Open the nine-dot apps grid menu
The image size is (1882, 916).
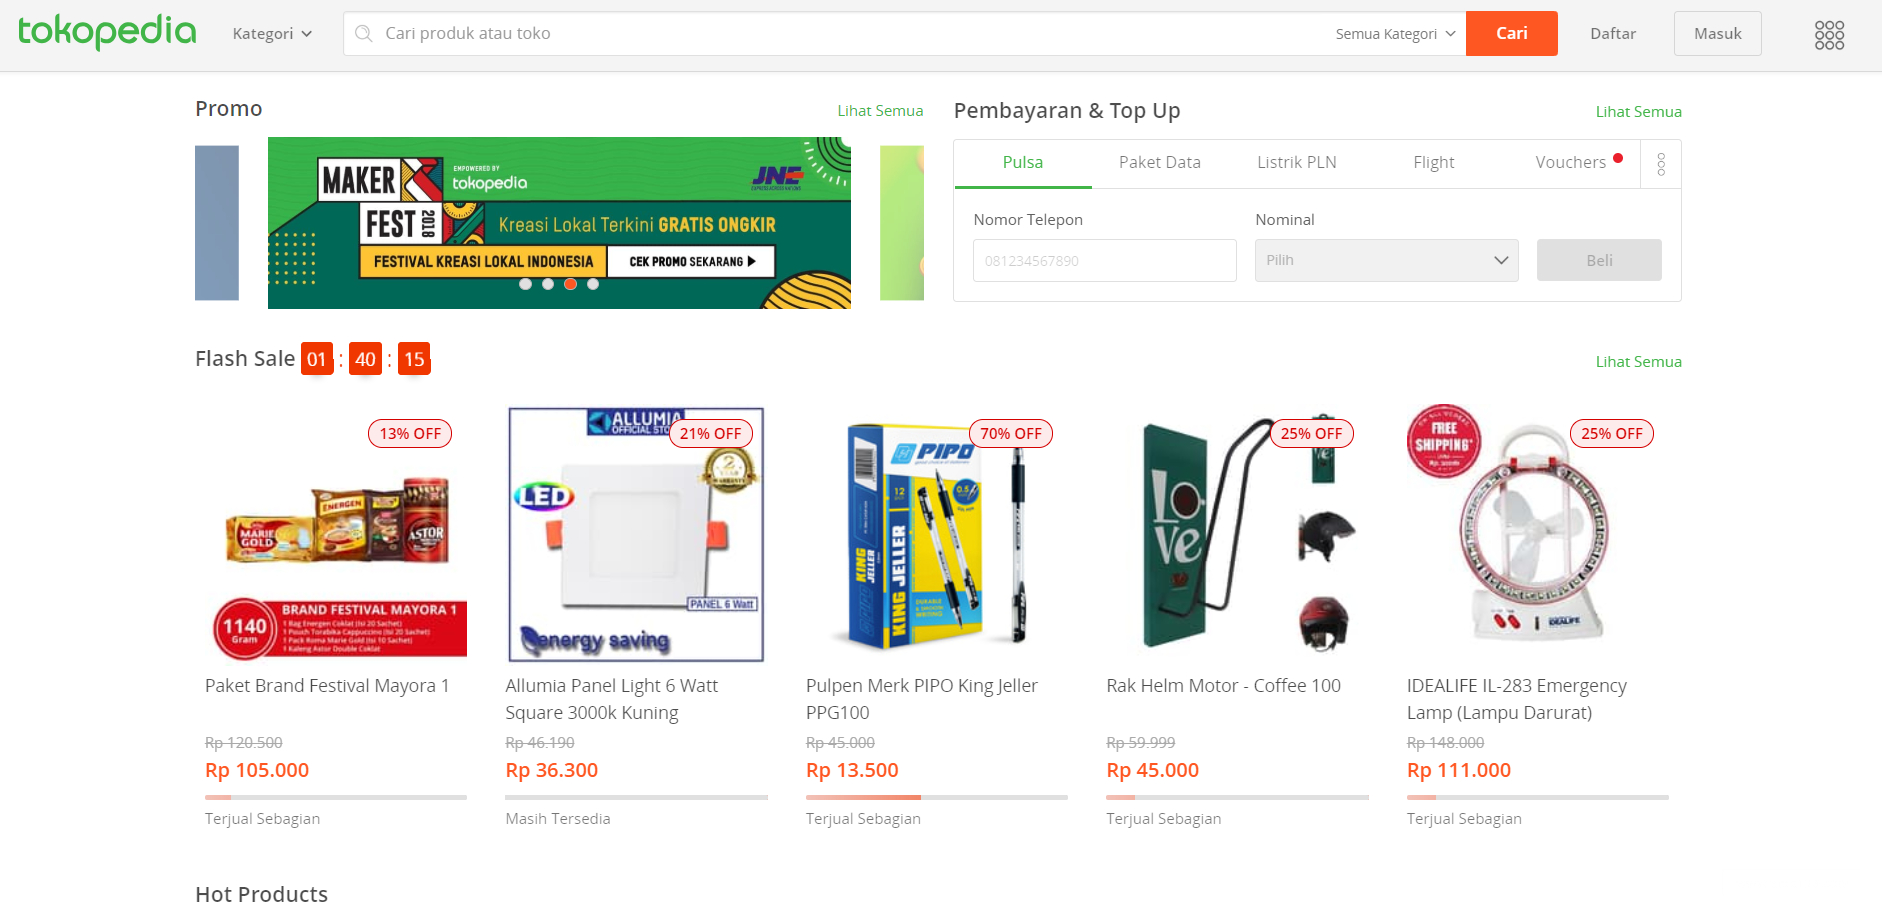pyautogui.click(x=1829, y=35)
